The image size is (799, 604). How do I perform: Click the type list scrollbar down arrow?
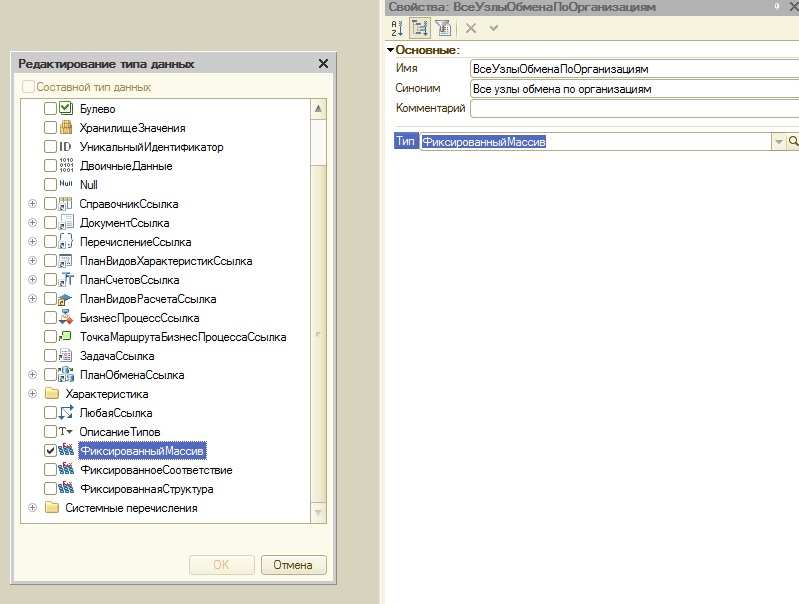318,512
